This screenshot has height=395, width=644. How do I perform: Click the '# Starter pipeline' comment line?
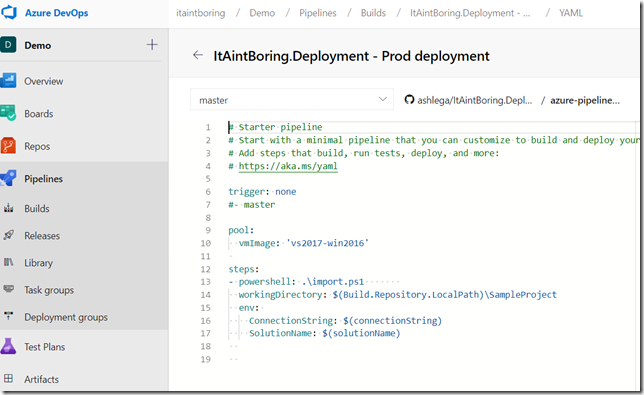276,127
